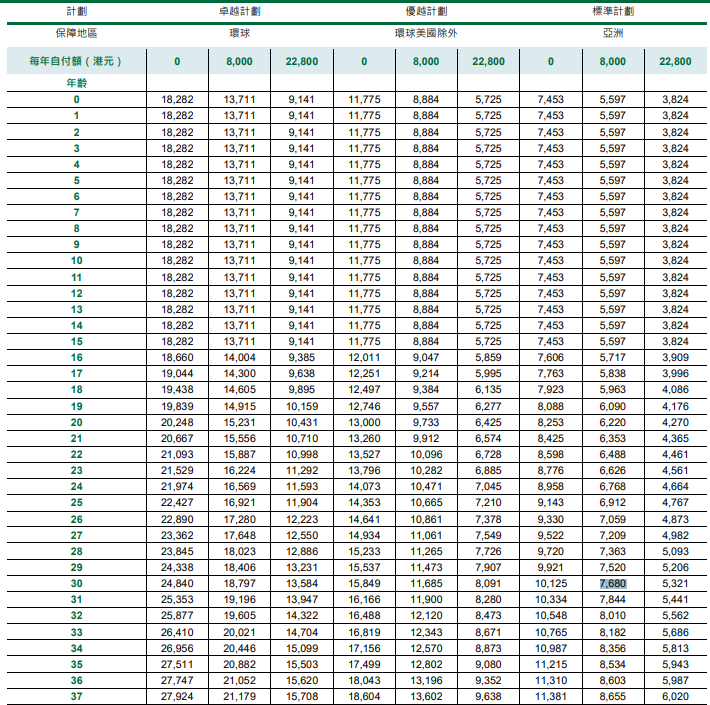Click value 27,747 in age 36 row

pyautogui.click(x=177, y=680)
